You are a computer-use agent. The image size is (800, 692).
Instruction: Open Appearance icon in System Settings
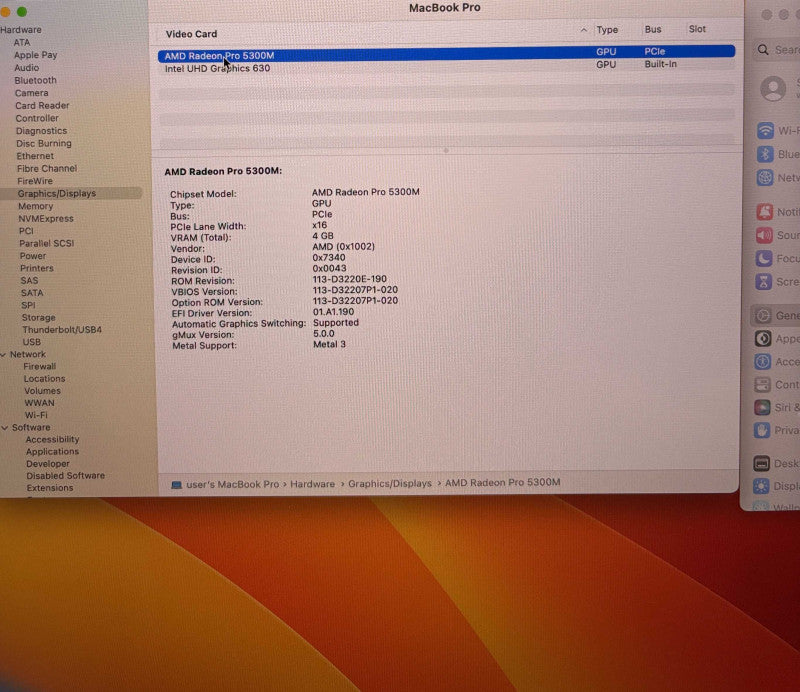[x=763, y=339]
